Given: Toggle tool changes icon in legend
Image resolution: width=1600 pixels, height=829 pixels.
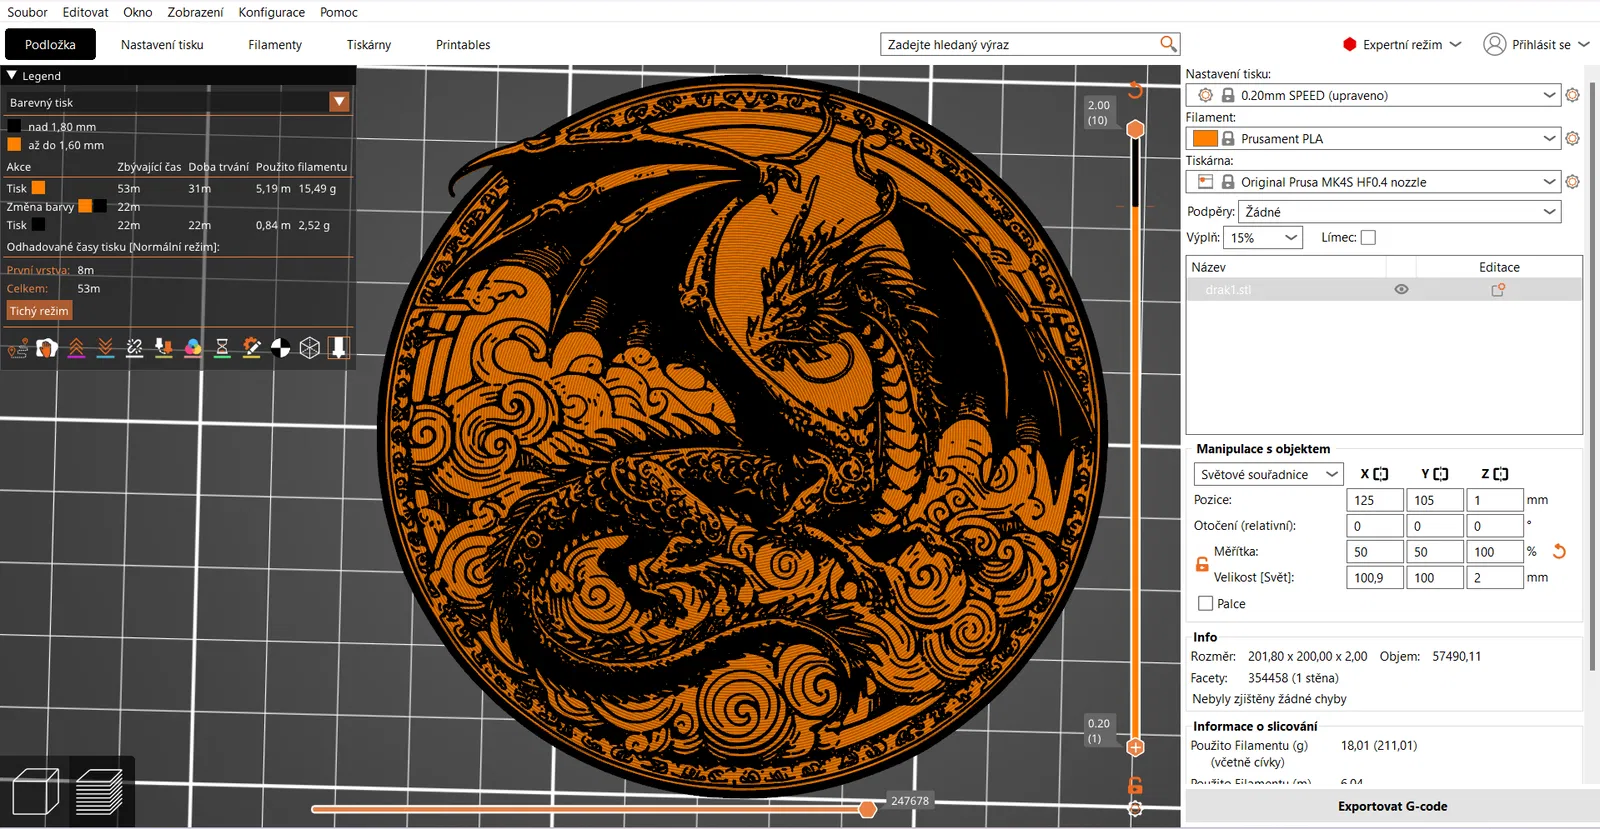Looking at the screenshot, I should pyautogui.click(x=164, y=348).
